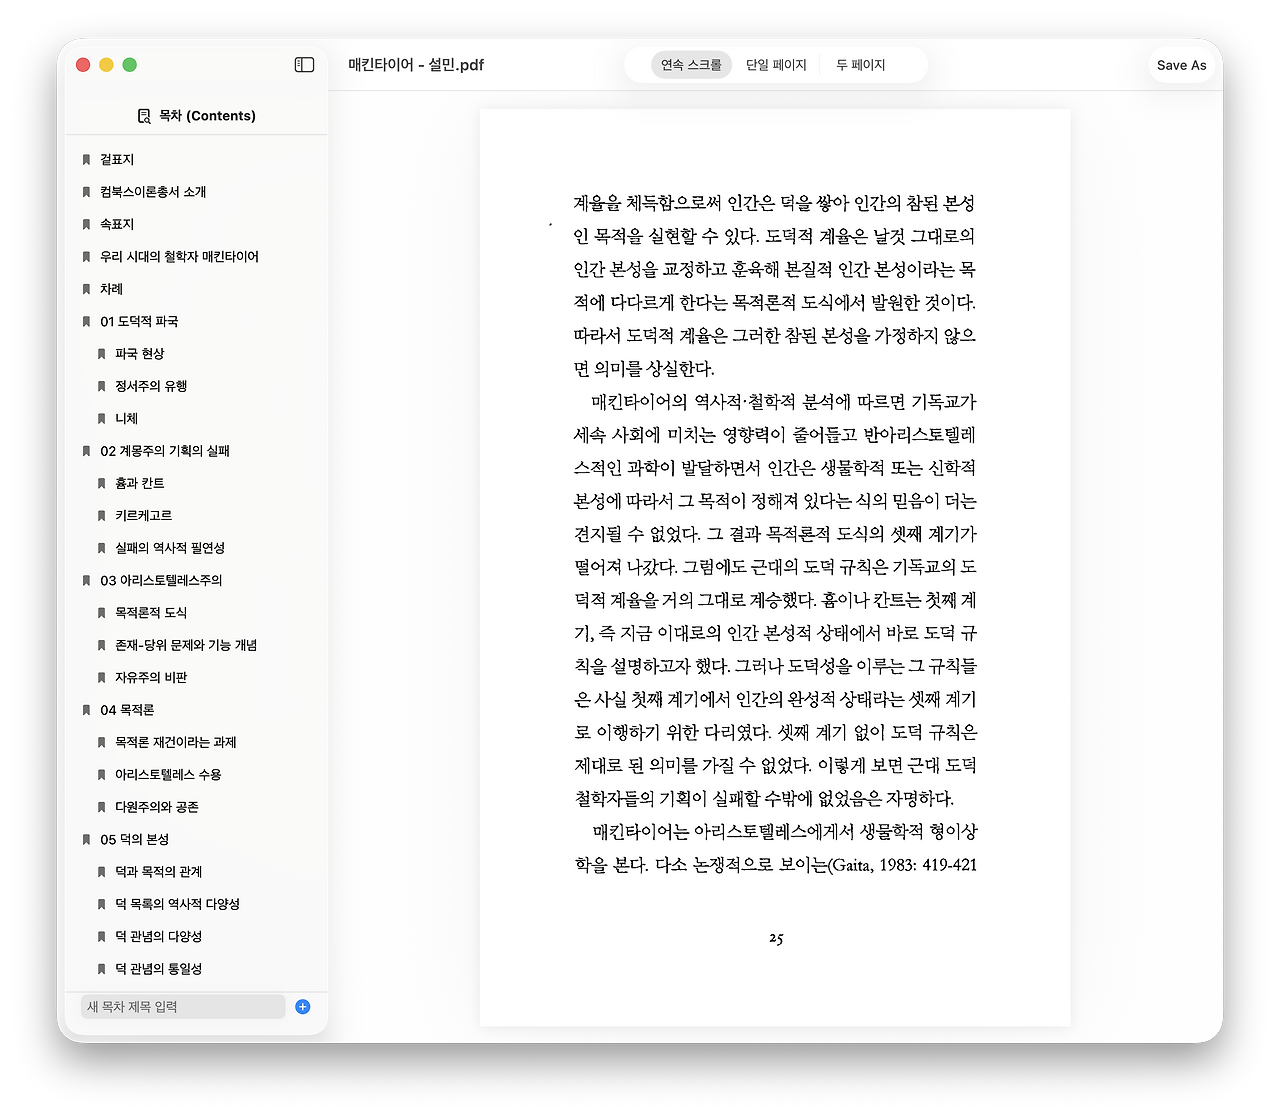Viewport: 1280px width, 1118px height.
Task: Toggle the sidebar panel icon
Action: click(305, 65)
